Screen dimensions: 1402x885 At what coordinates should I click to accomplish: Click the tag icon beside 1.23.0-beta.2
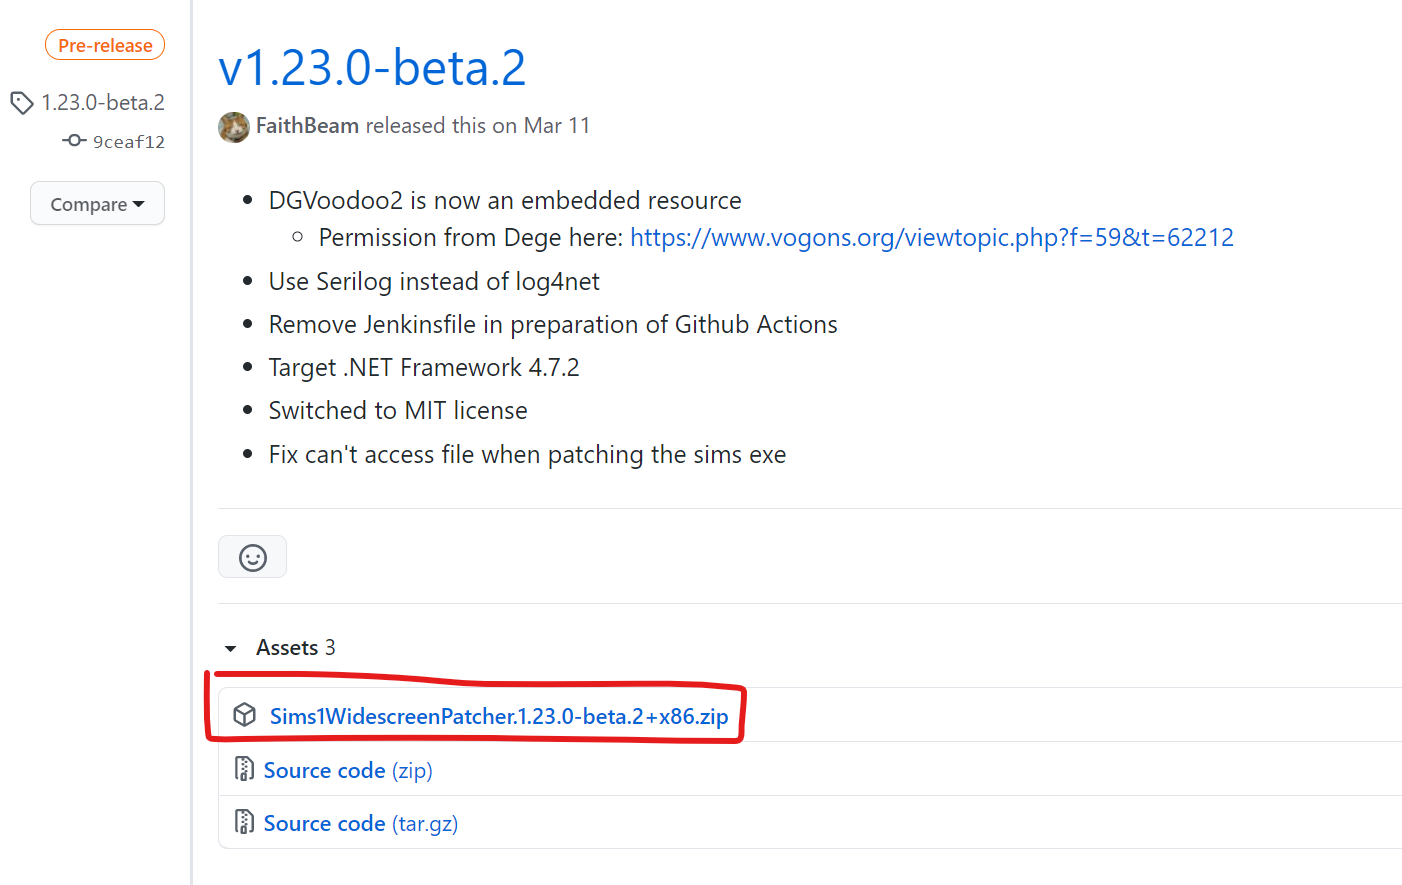22,102
